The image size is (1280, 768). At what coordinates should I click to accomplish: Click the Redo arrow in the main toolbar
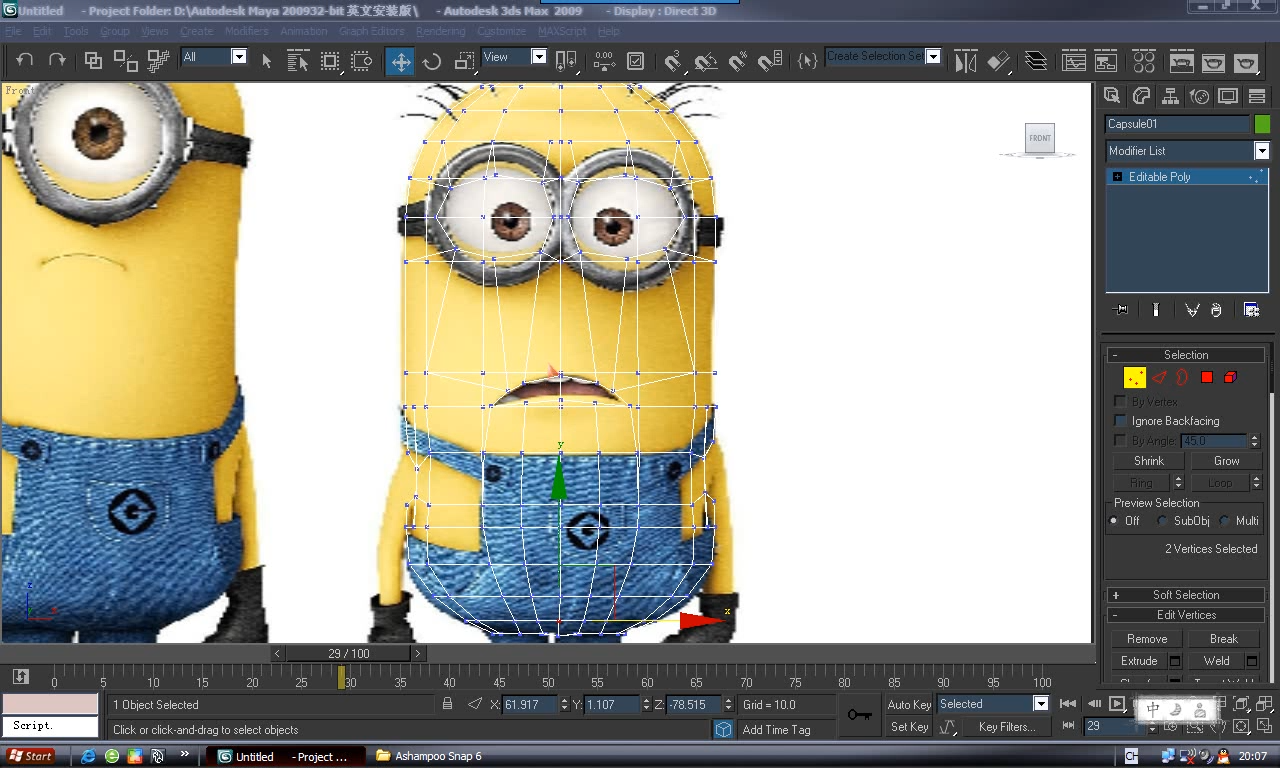tap(57, 61)
